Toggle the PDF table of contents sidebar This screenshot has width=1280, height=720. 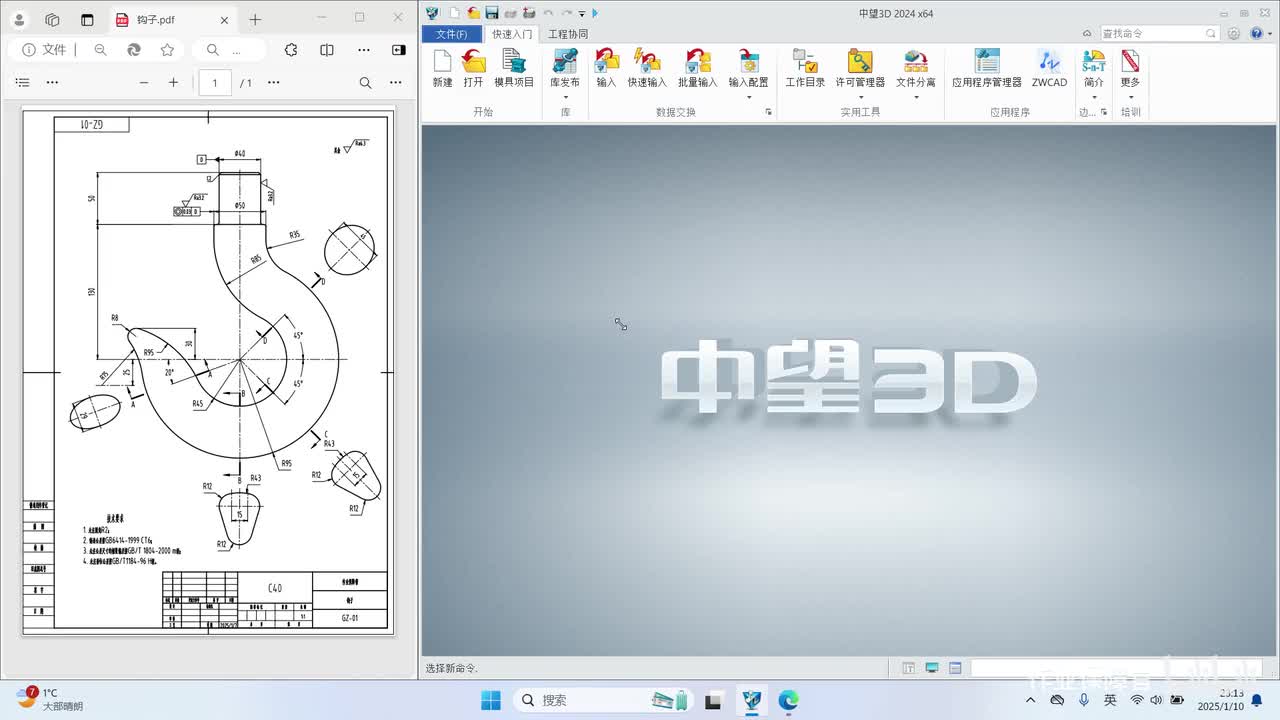click(23, 83)
